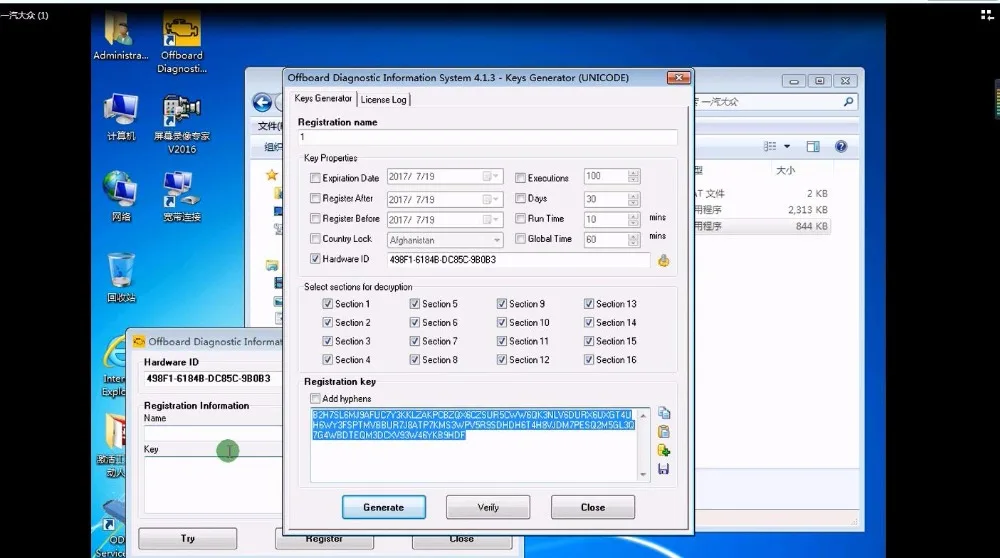1000x558 pixels.
Task: Toggle Explorer preview pane icon
Action: (x=813, y=147)
